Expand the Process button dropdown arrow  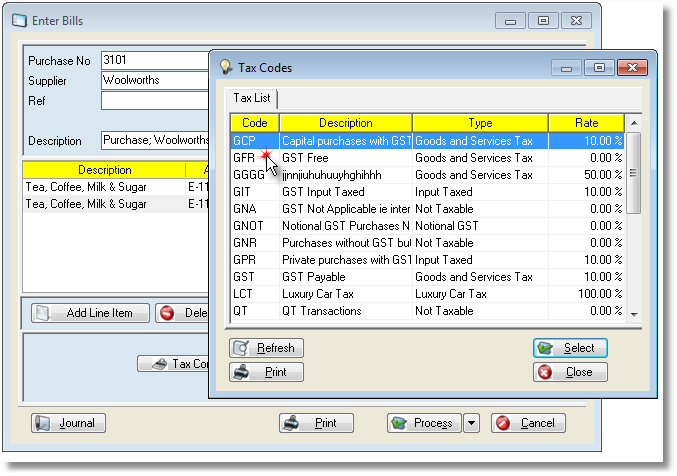click(x=472, y=423)
